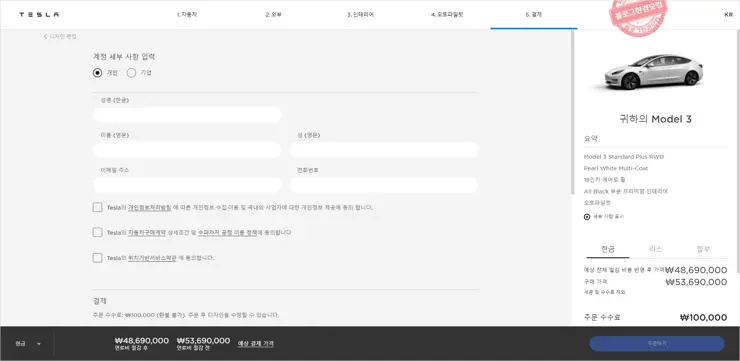Open the 4. 오토파일럿 step tab

click(447, 15)
